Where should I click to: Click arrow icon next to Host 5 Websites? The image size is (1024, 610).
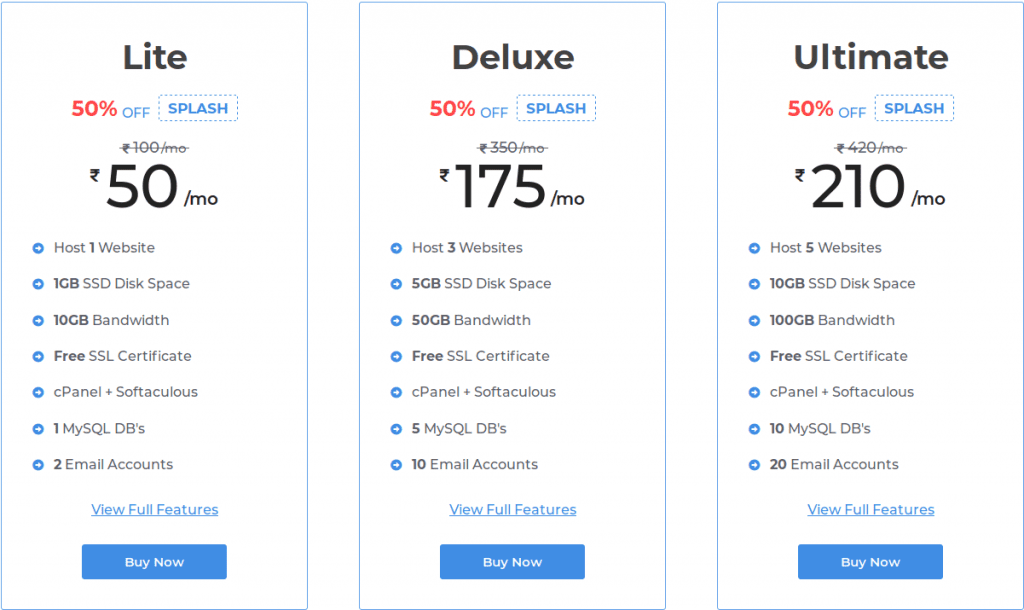(754, 248)
